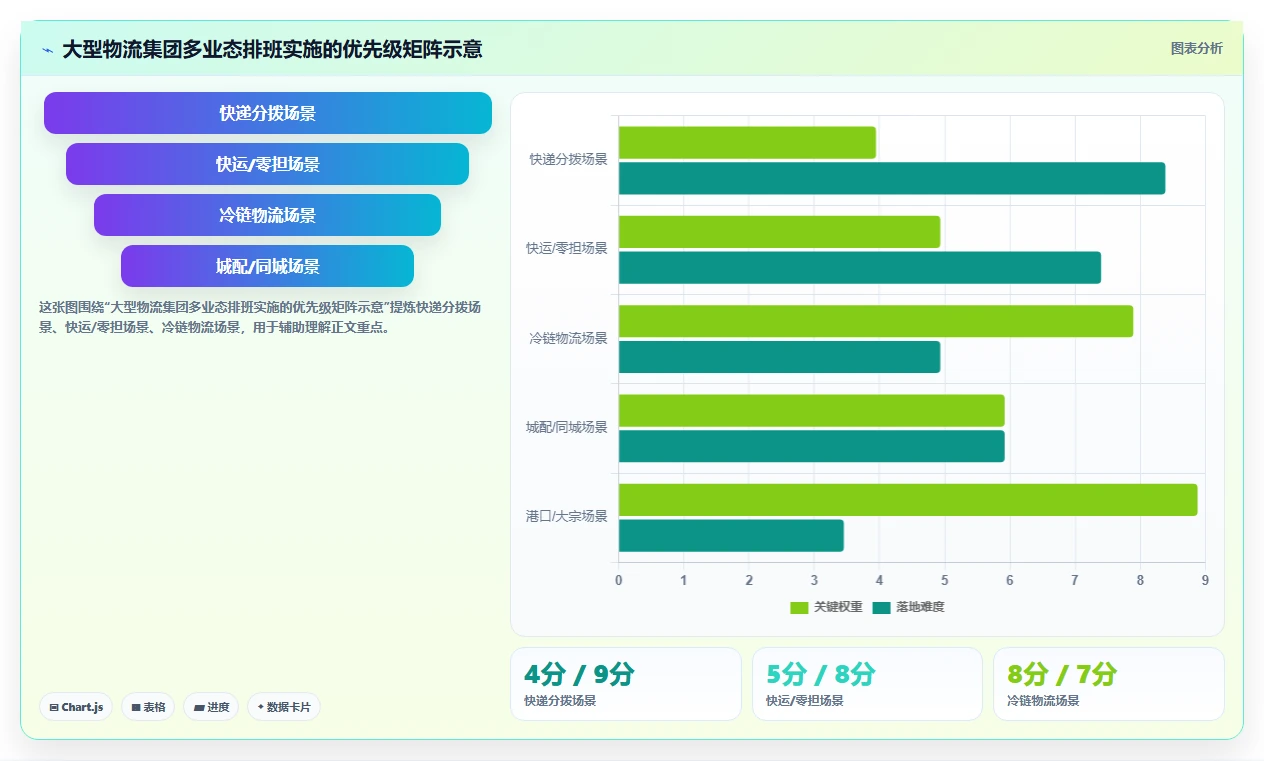The image size is (1264, 761).
Task: Click the 关键权重 bar for 快运/零担场景
Action: (x=780, y=232)
